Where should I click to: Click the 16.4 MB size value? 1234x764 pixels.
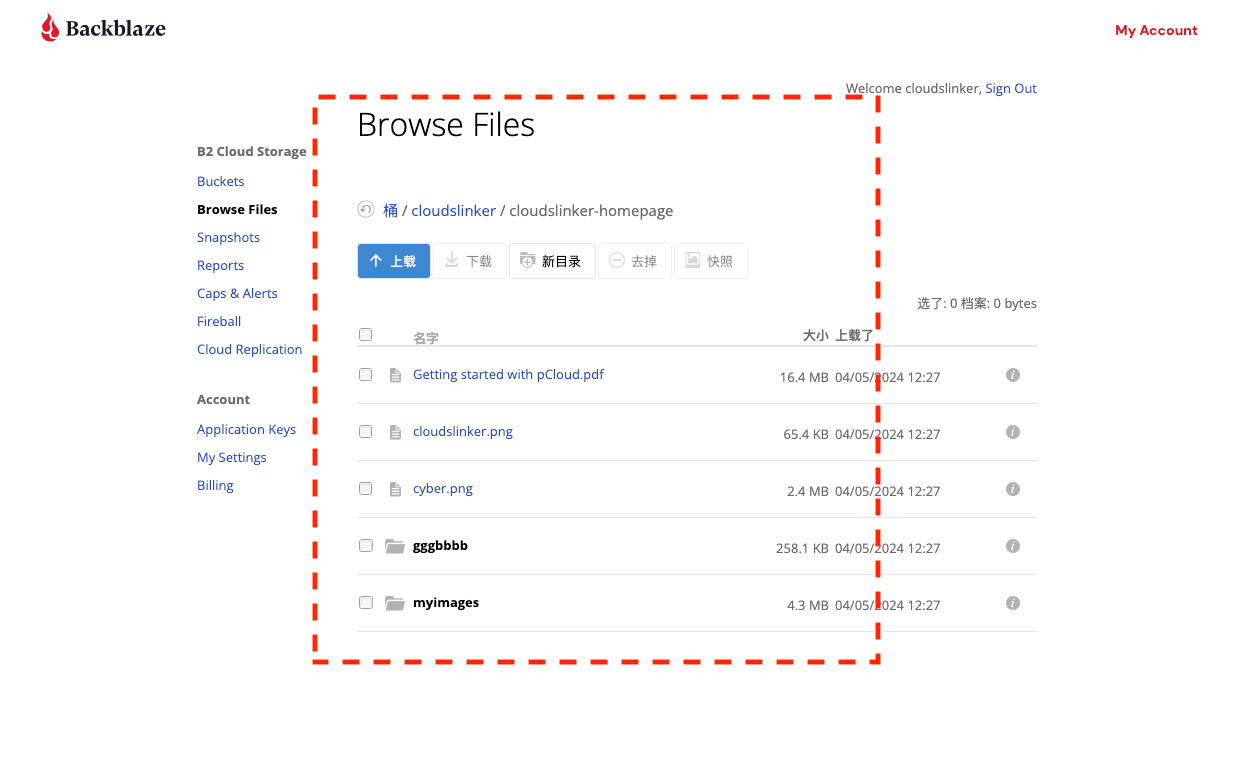(804, 377)
